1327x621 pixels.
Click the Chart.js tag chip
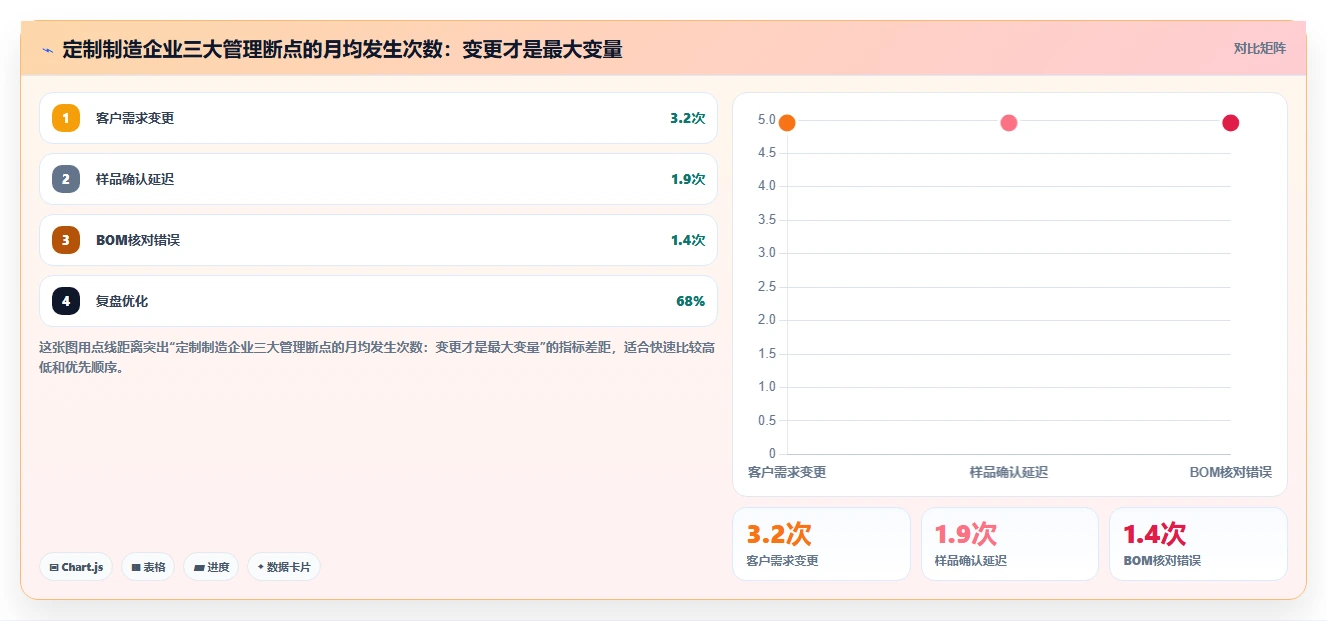77,567
